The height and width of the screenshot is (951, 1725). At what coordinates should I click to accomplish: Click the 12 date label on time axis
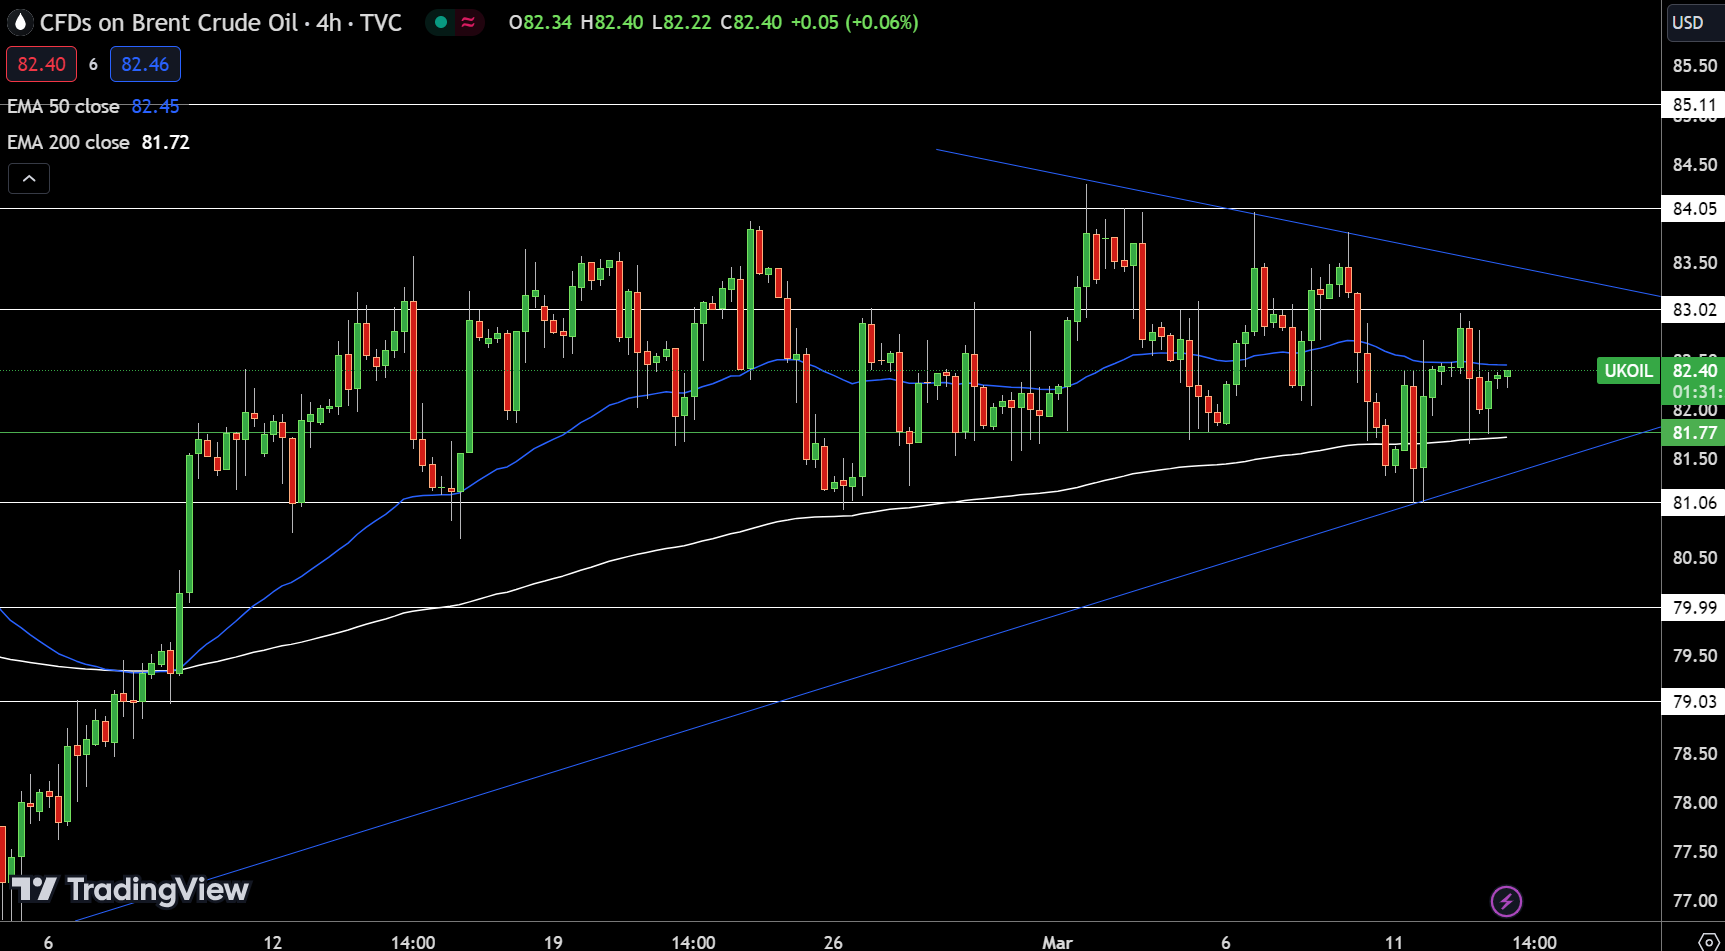pyautogui.click(x=273, y=942)
